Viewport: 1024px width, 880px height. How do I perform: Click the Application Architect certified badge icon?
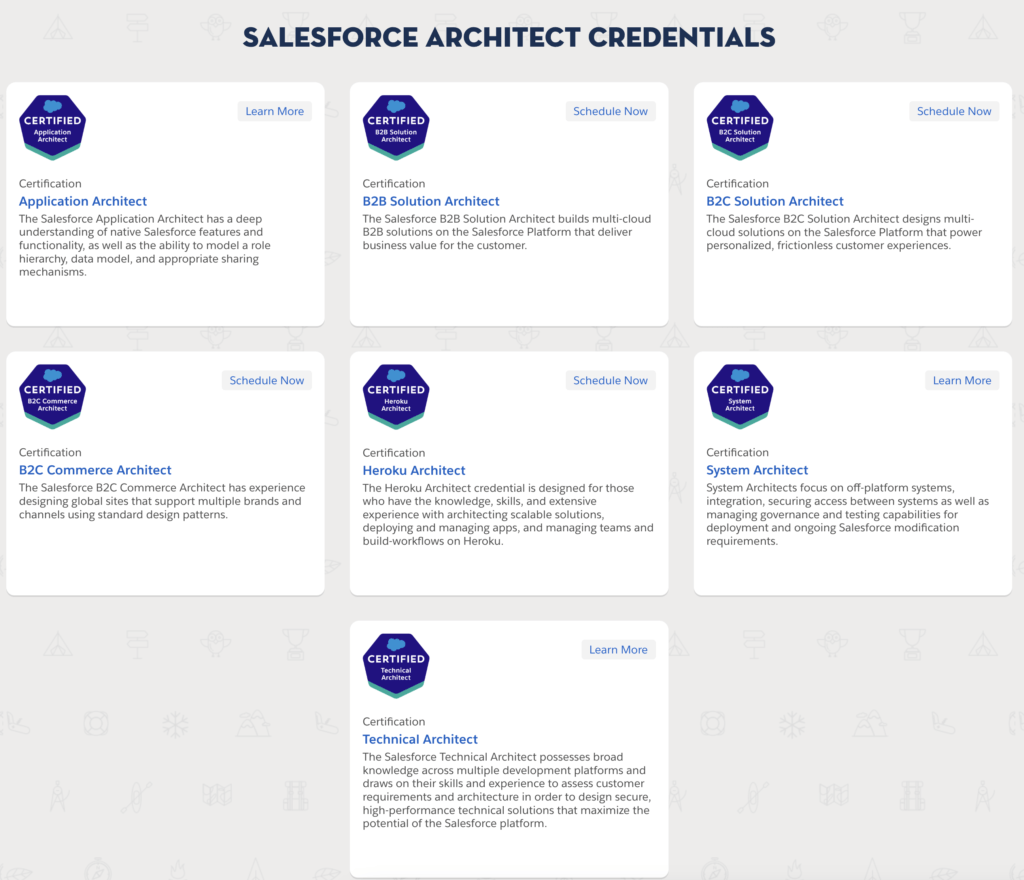52,127
